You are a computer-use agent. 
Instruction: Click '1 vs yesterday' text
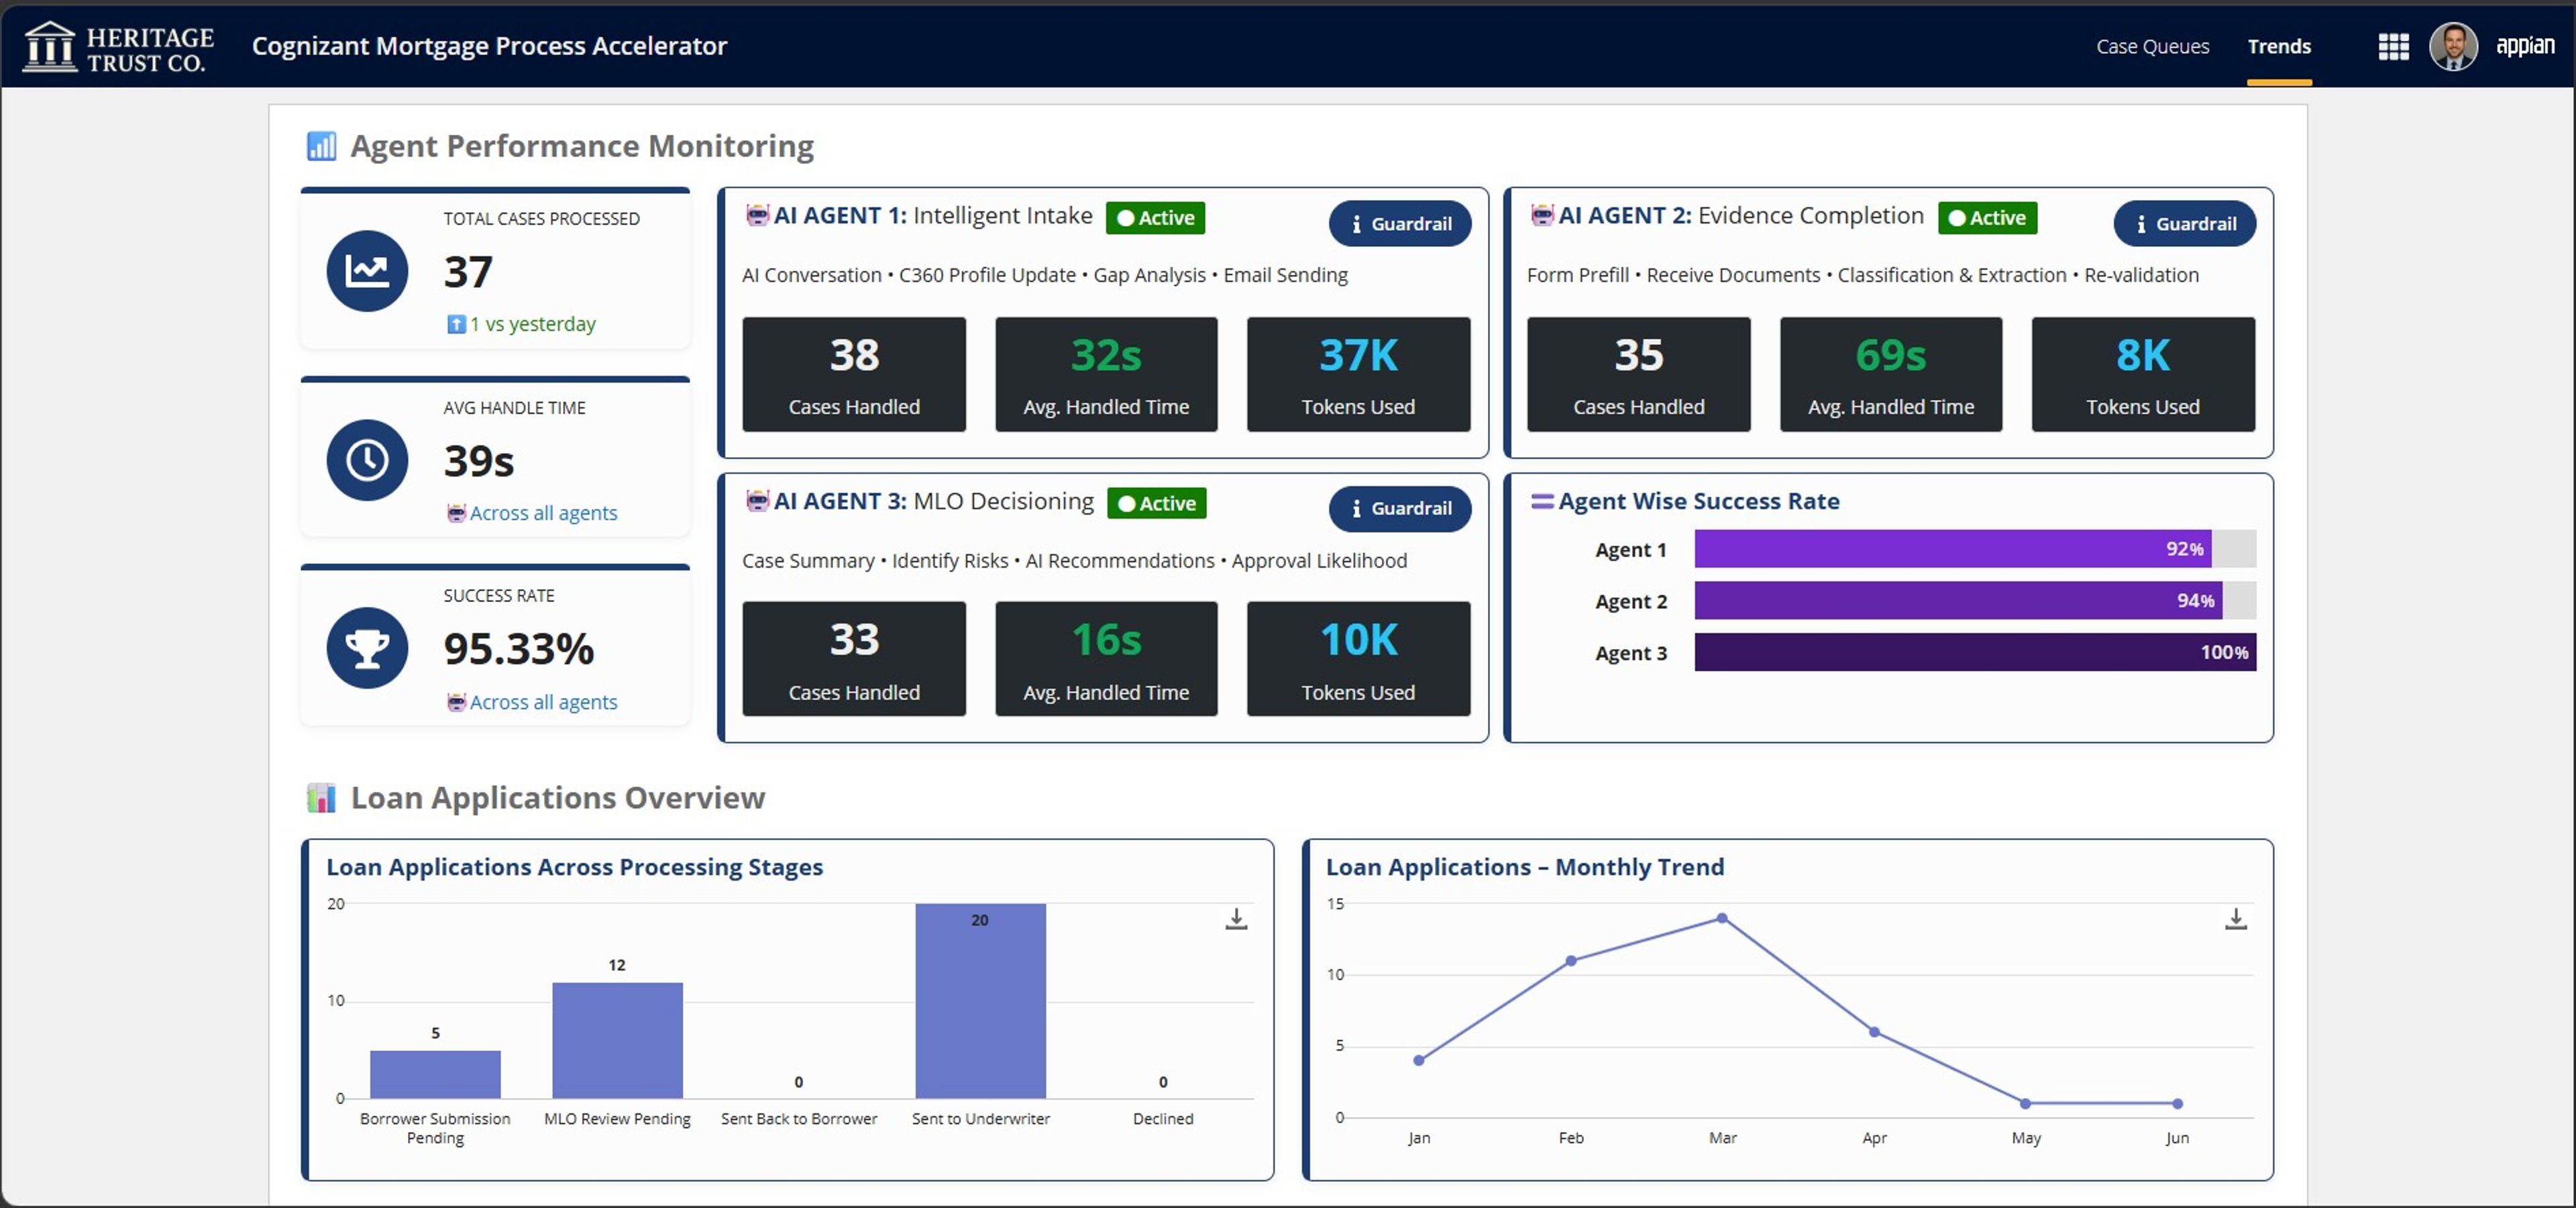coord(533,324)
